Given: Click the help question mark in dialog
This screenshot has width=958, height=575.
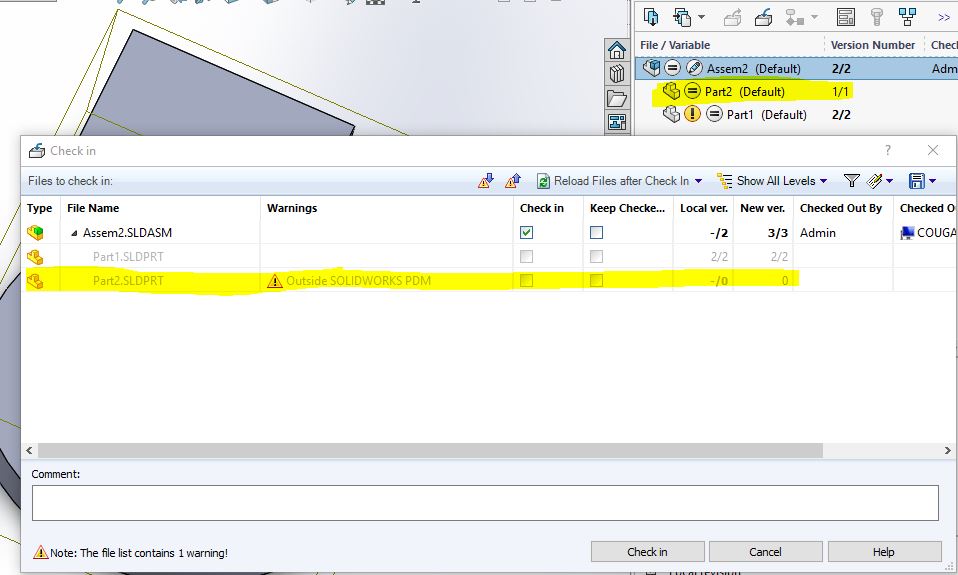Looking at the screenshot, I should [887, 150].
